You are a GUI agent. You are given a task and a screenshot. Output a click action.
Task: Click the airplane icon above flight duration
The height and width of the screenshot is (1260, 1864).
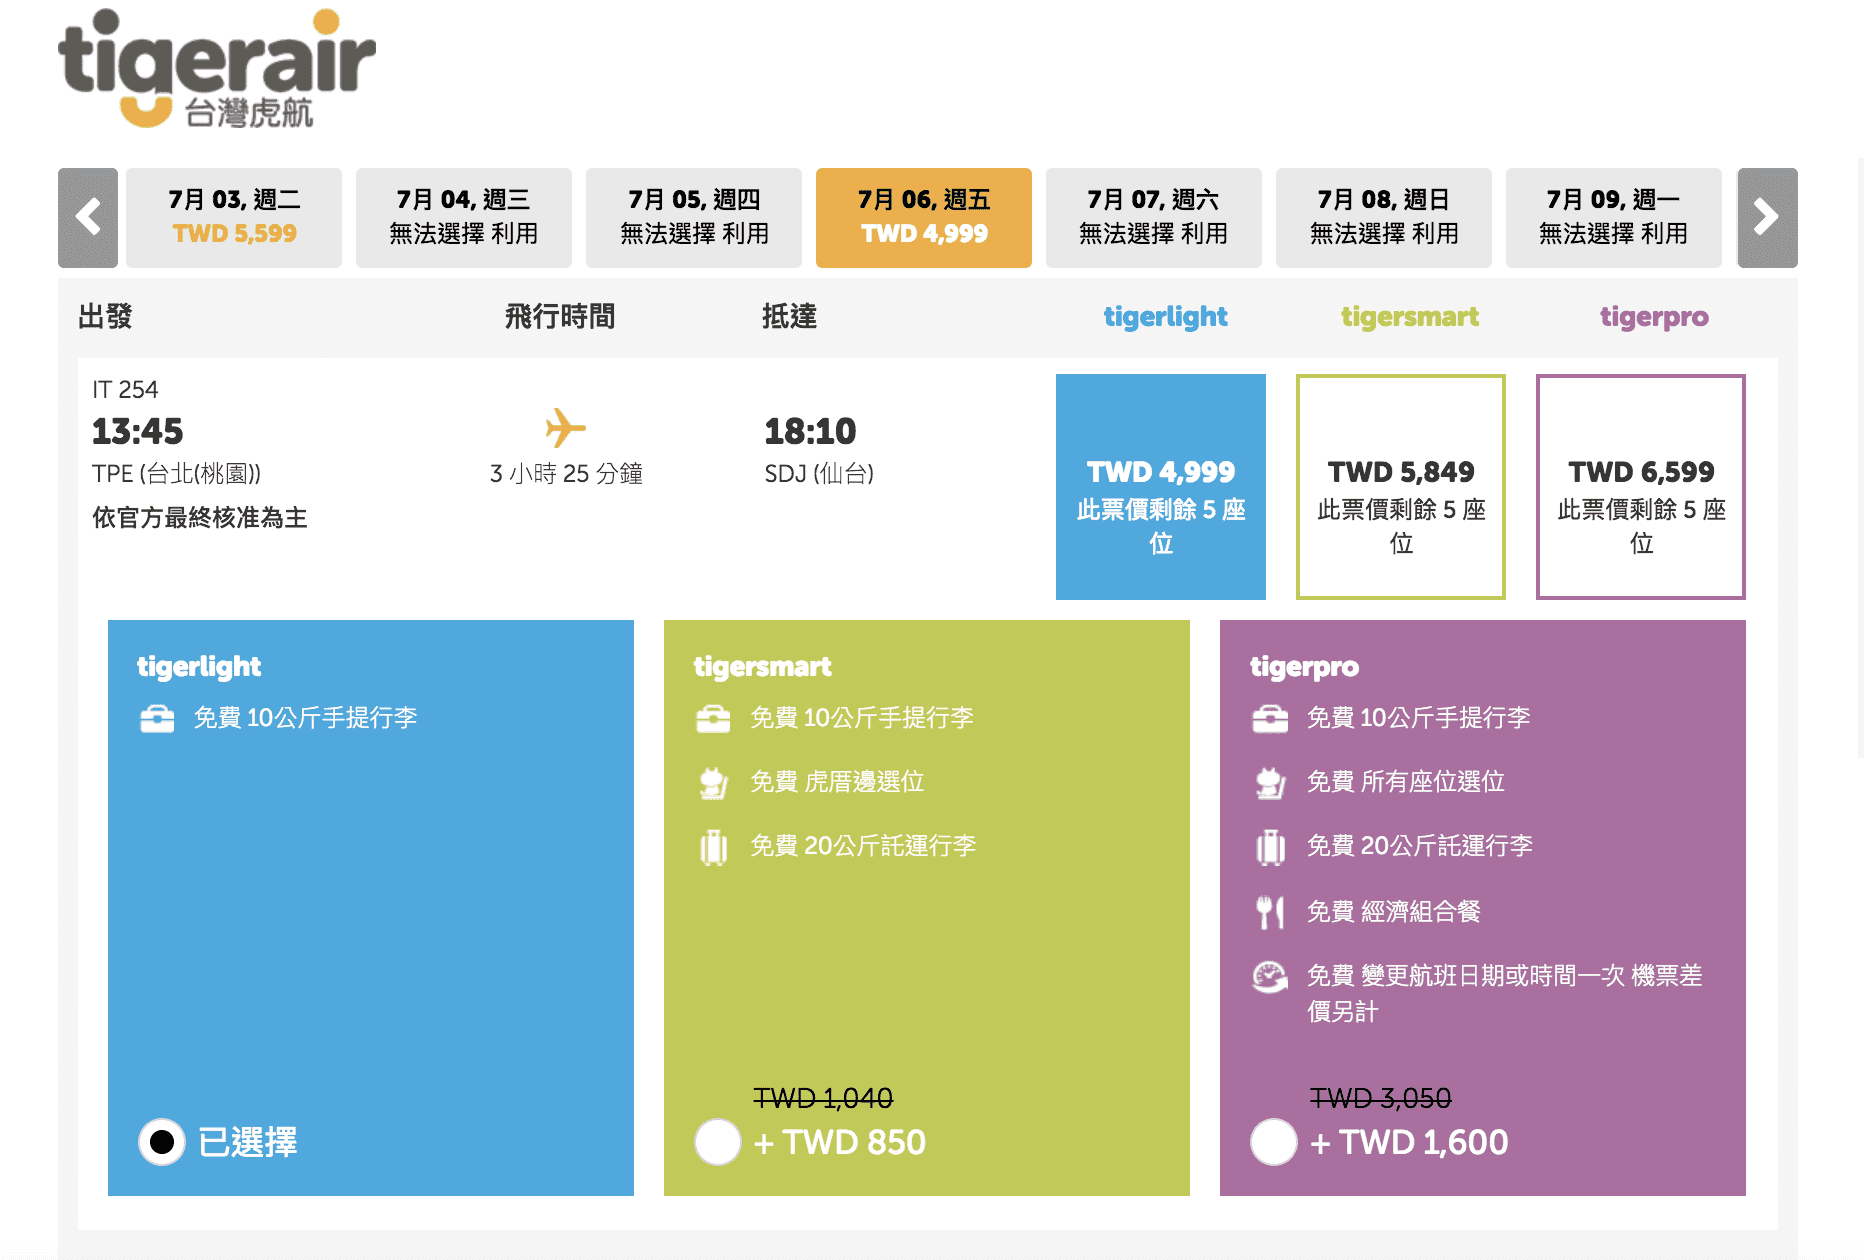coord(565,428)
